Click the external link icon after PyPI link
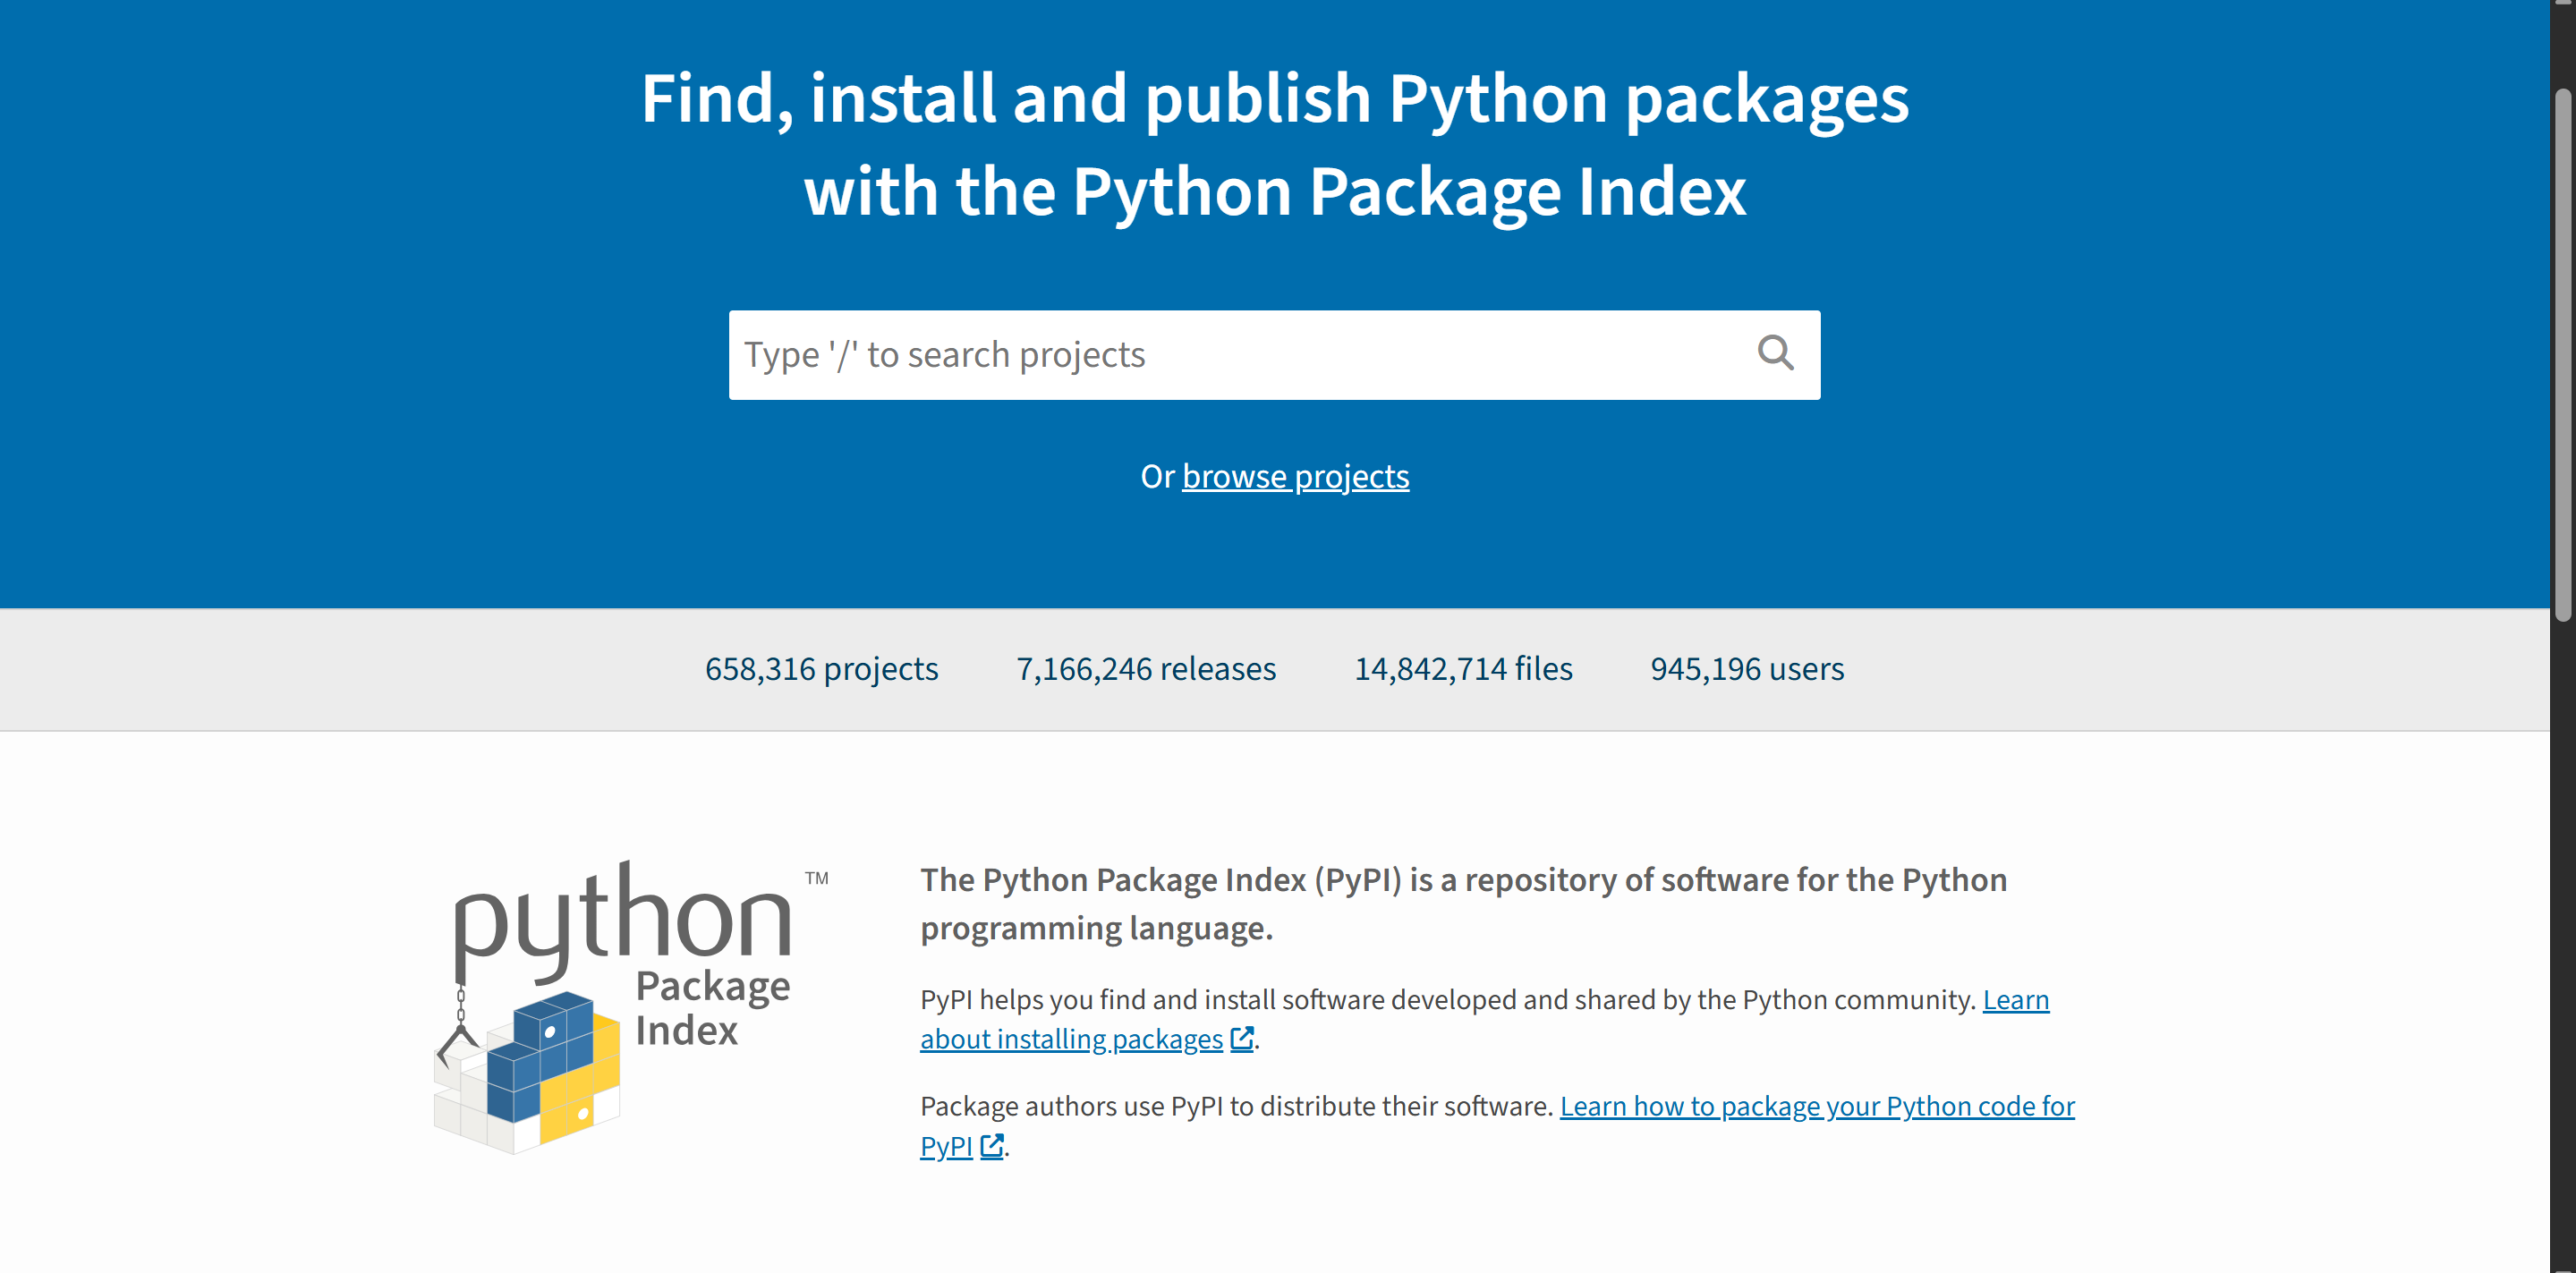 pyautogui.click(x=991, y=1147)
